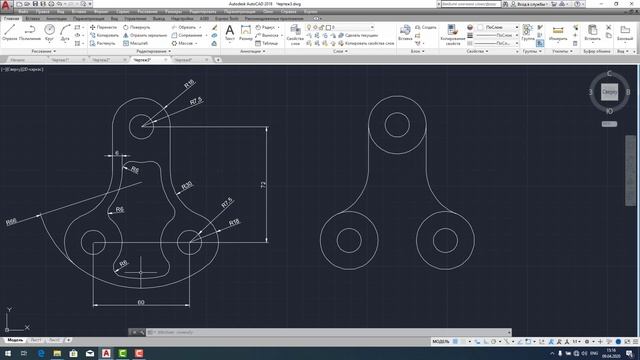Select the Text (Текст) annotation tool
The height and width of the screenshot is (360, 640).
point(230,32)
